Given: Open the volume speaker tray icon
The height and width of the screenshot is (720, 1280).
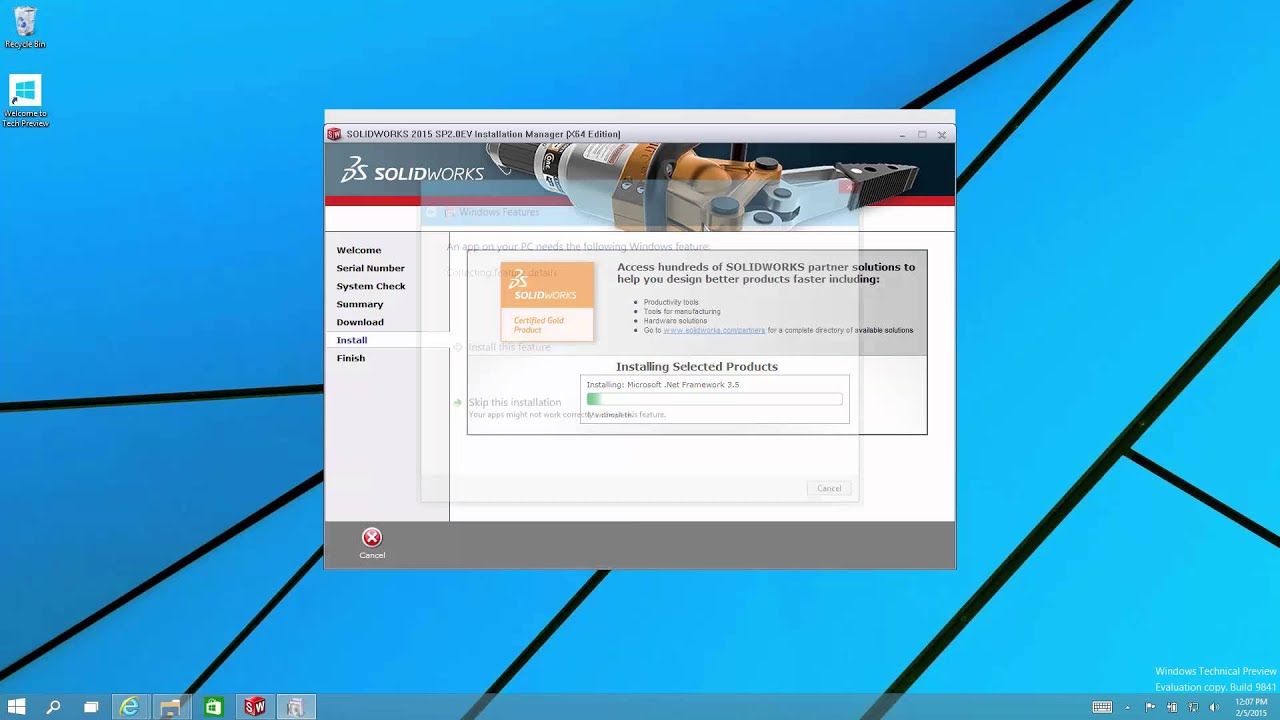Looking at the screenshot, I should coord(1214,707).
